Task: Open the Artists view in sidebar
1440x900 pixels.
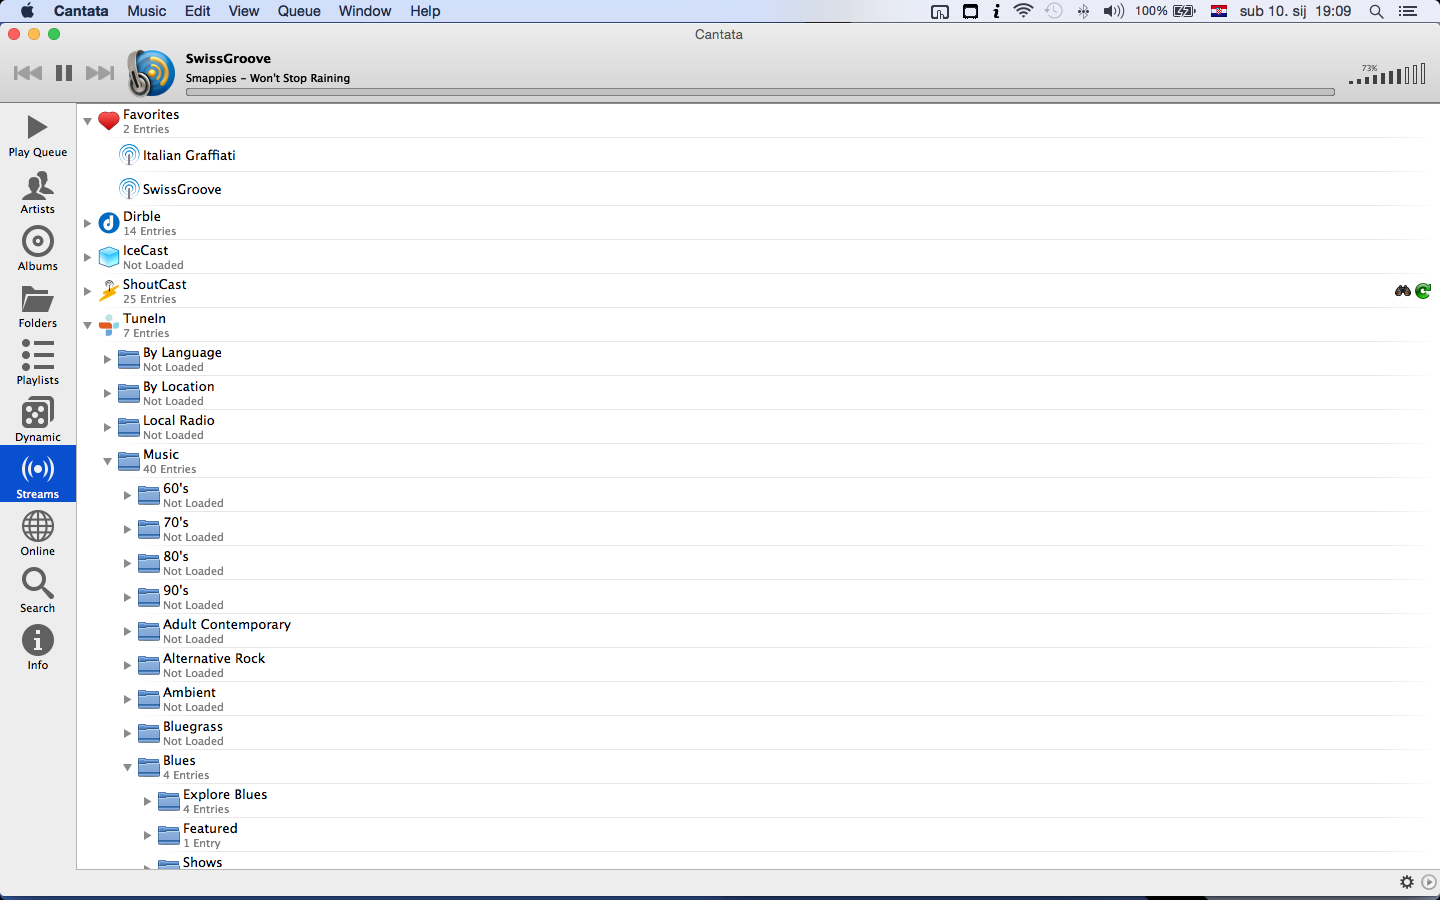Action: click(x=38, y=192)
